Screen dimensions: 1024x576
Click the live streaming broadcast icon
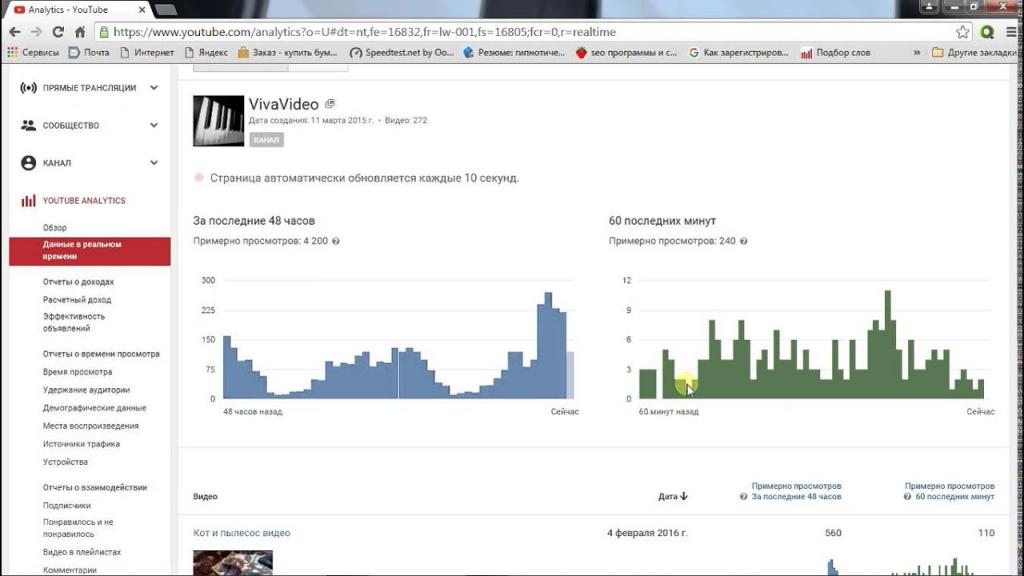[x=28, y=88]
